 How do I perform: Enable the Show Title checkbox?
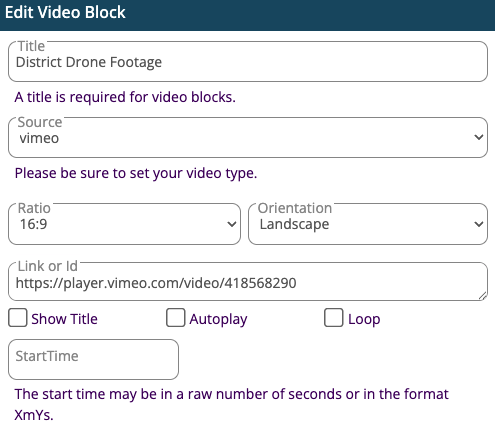click(x=18, y=318)
